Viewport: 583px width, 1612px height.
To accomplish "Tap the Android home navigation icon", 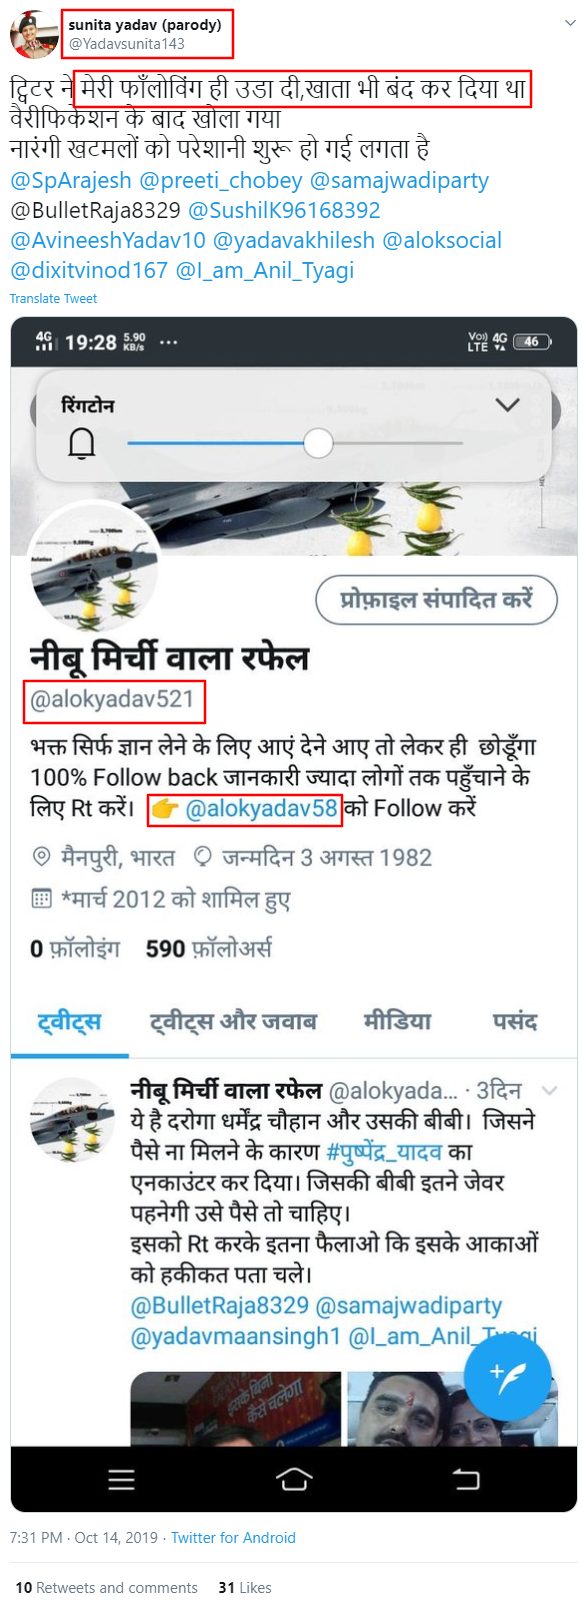I will click(293, 1479).
